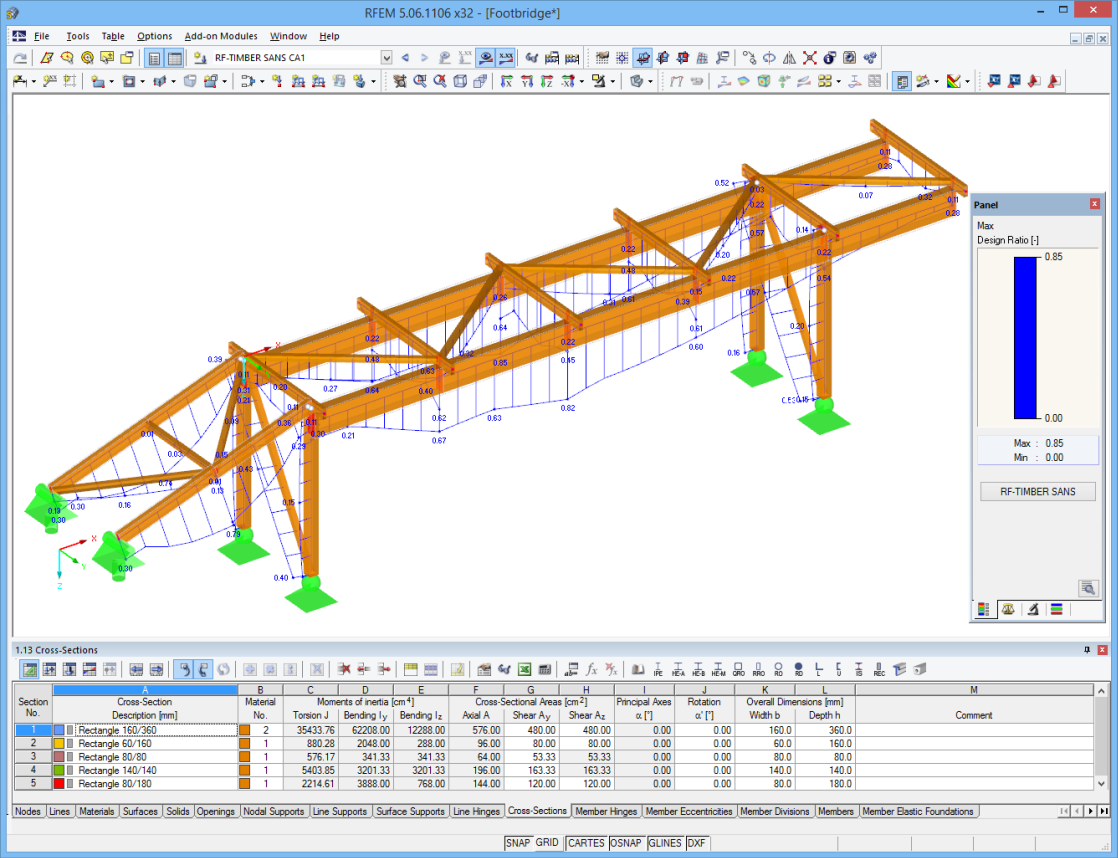Click the rotate model tool icon
Viewport: 1118px width, 858px height.
(769, 58)
